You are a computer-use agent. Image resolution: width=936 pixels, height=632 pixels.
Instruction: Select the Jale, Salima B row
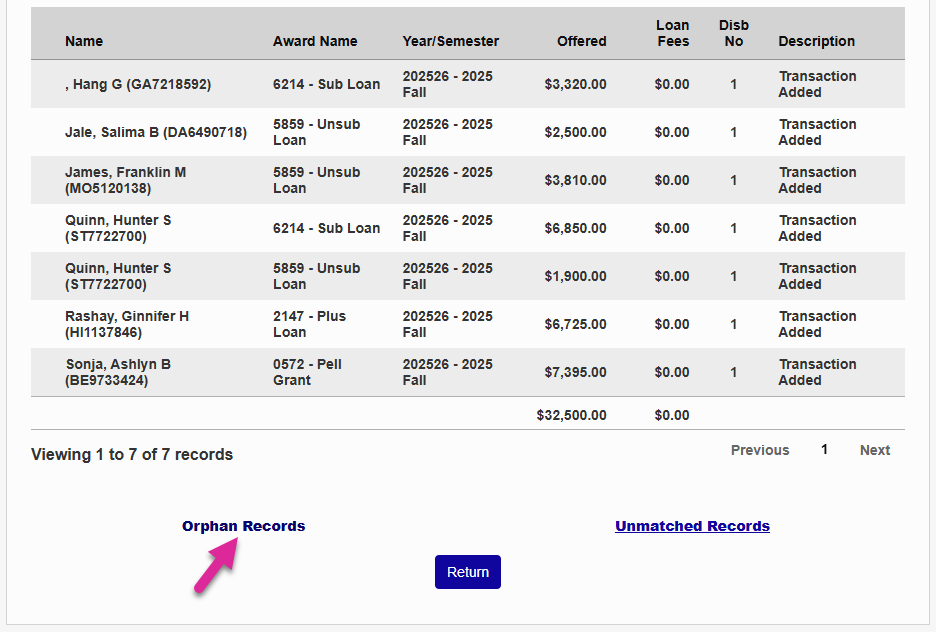click(x=156, y=132)
